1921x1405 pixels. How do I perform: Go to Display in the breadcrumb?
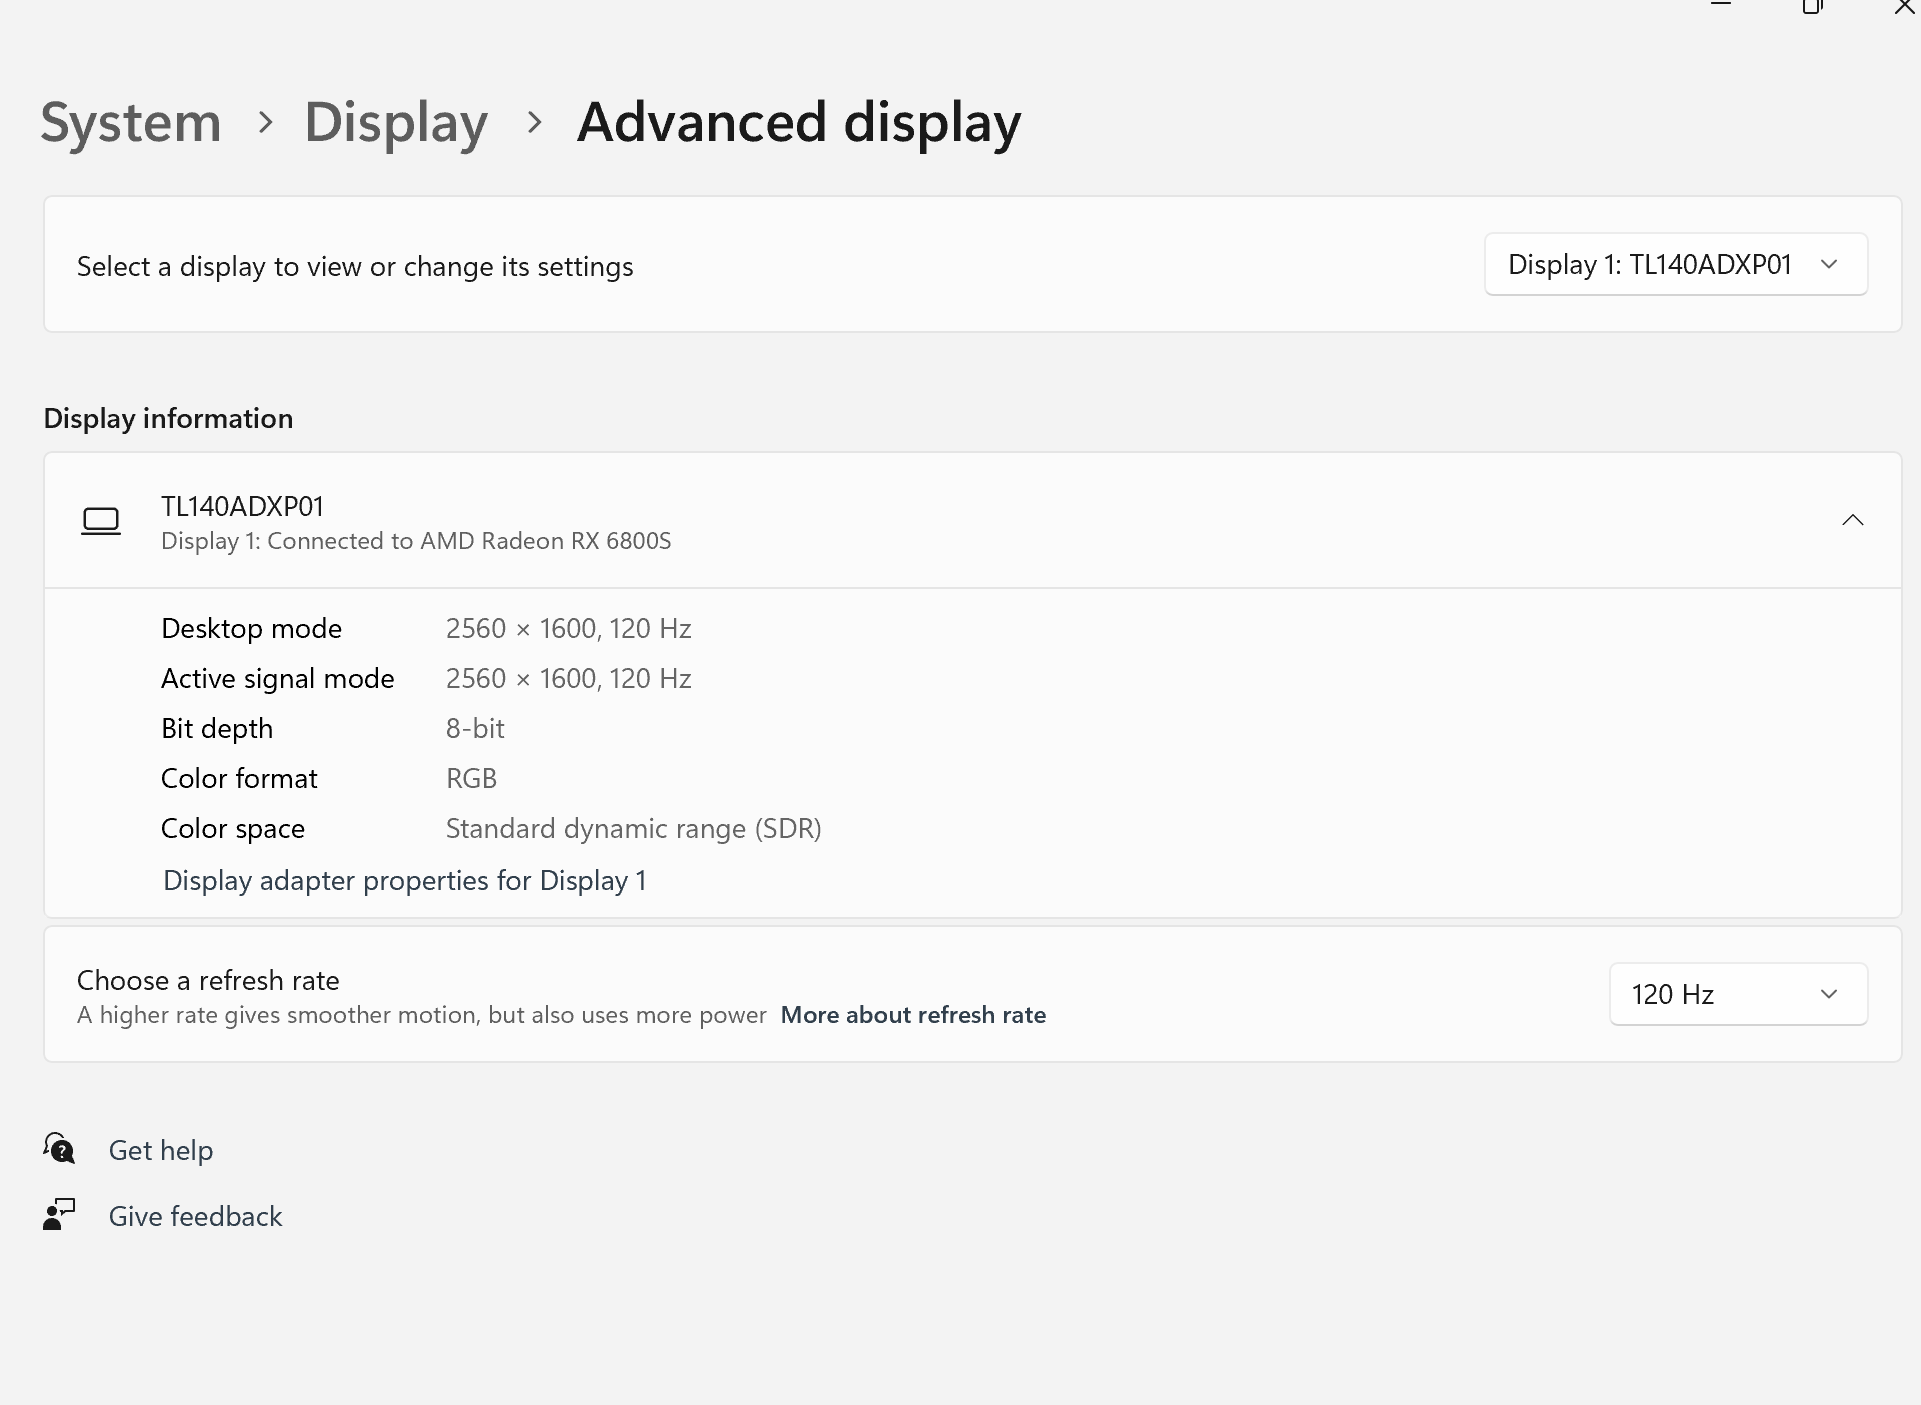[396, 123]
